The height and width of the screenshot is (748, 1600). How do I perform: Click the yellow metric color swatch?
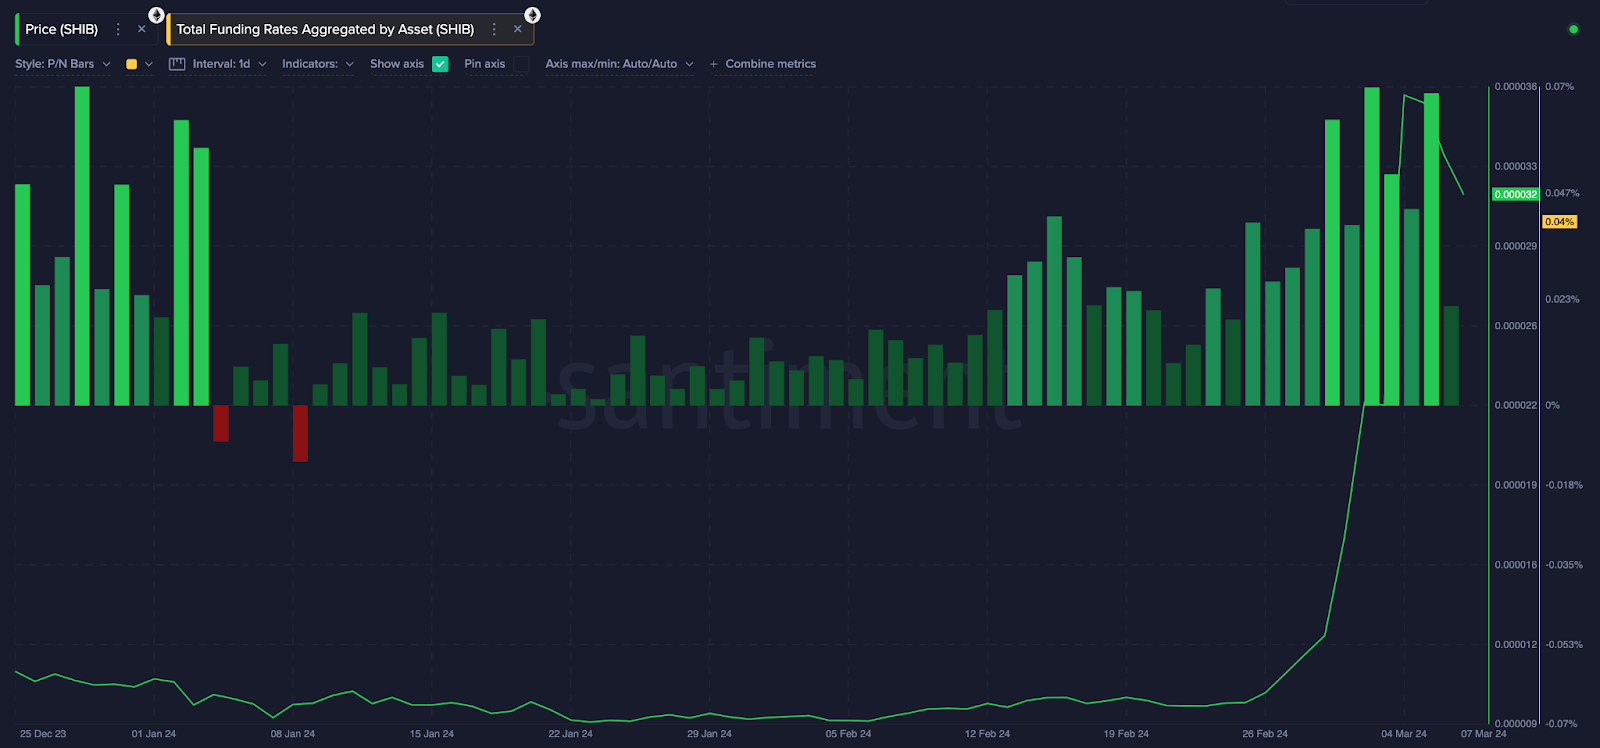[131, 64]
